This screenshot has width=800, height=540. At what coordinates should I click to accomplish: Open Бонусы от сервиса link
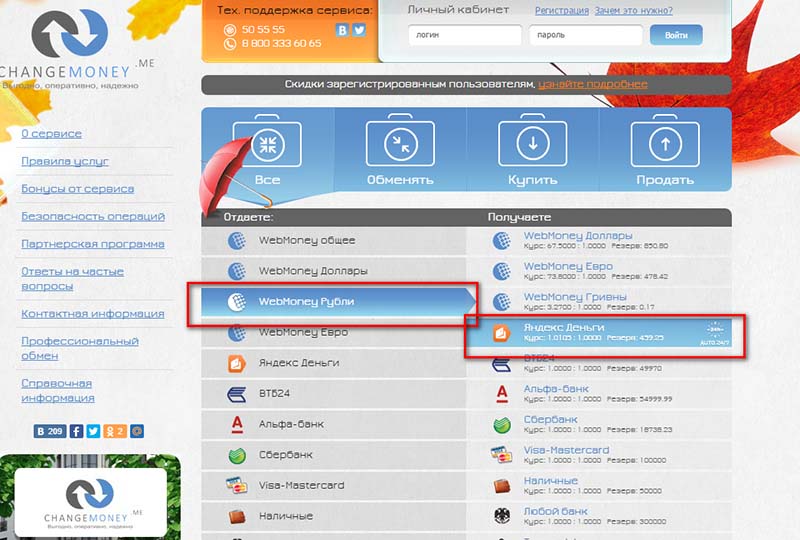click(x=78, y=189)
